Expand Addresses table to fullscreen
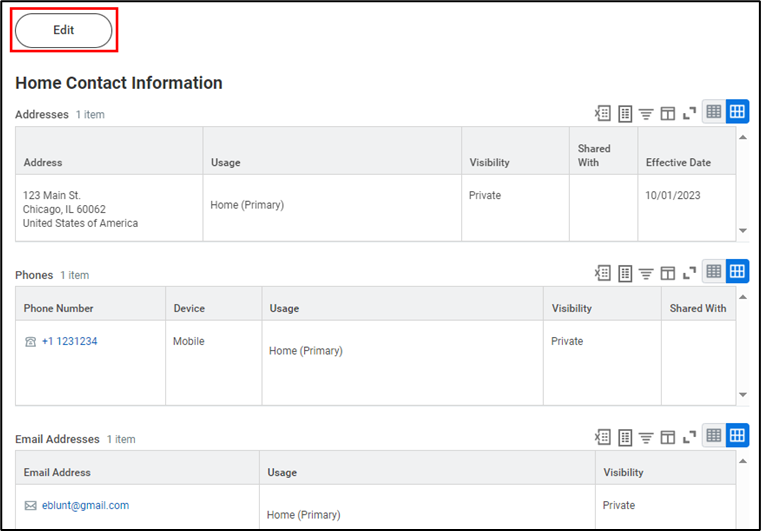 tap(689, 113)
